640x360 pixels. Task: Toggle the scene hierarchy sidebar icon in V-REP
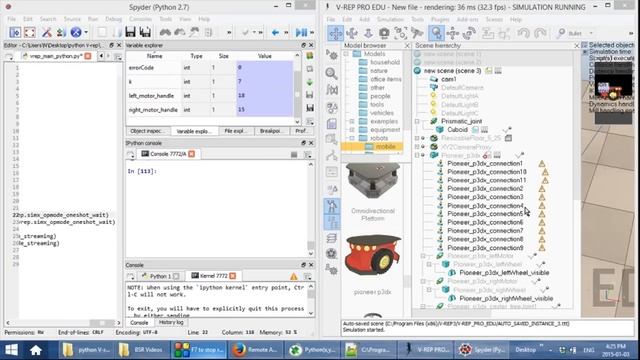(x=331, y=222)
